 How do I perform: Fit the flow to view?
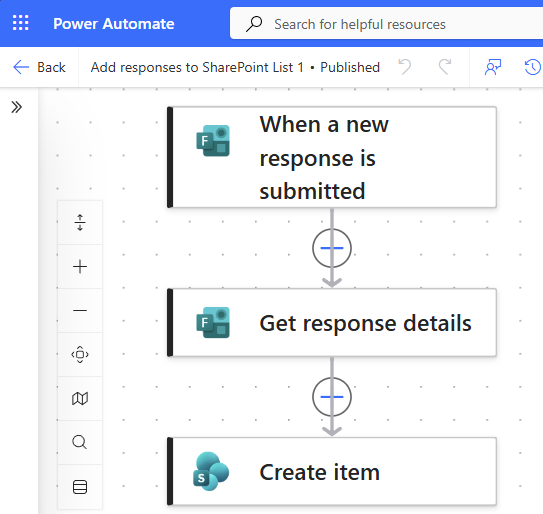tap(80, 354)
